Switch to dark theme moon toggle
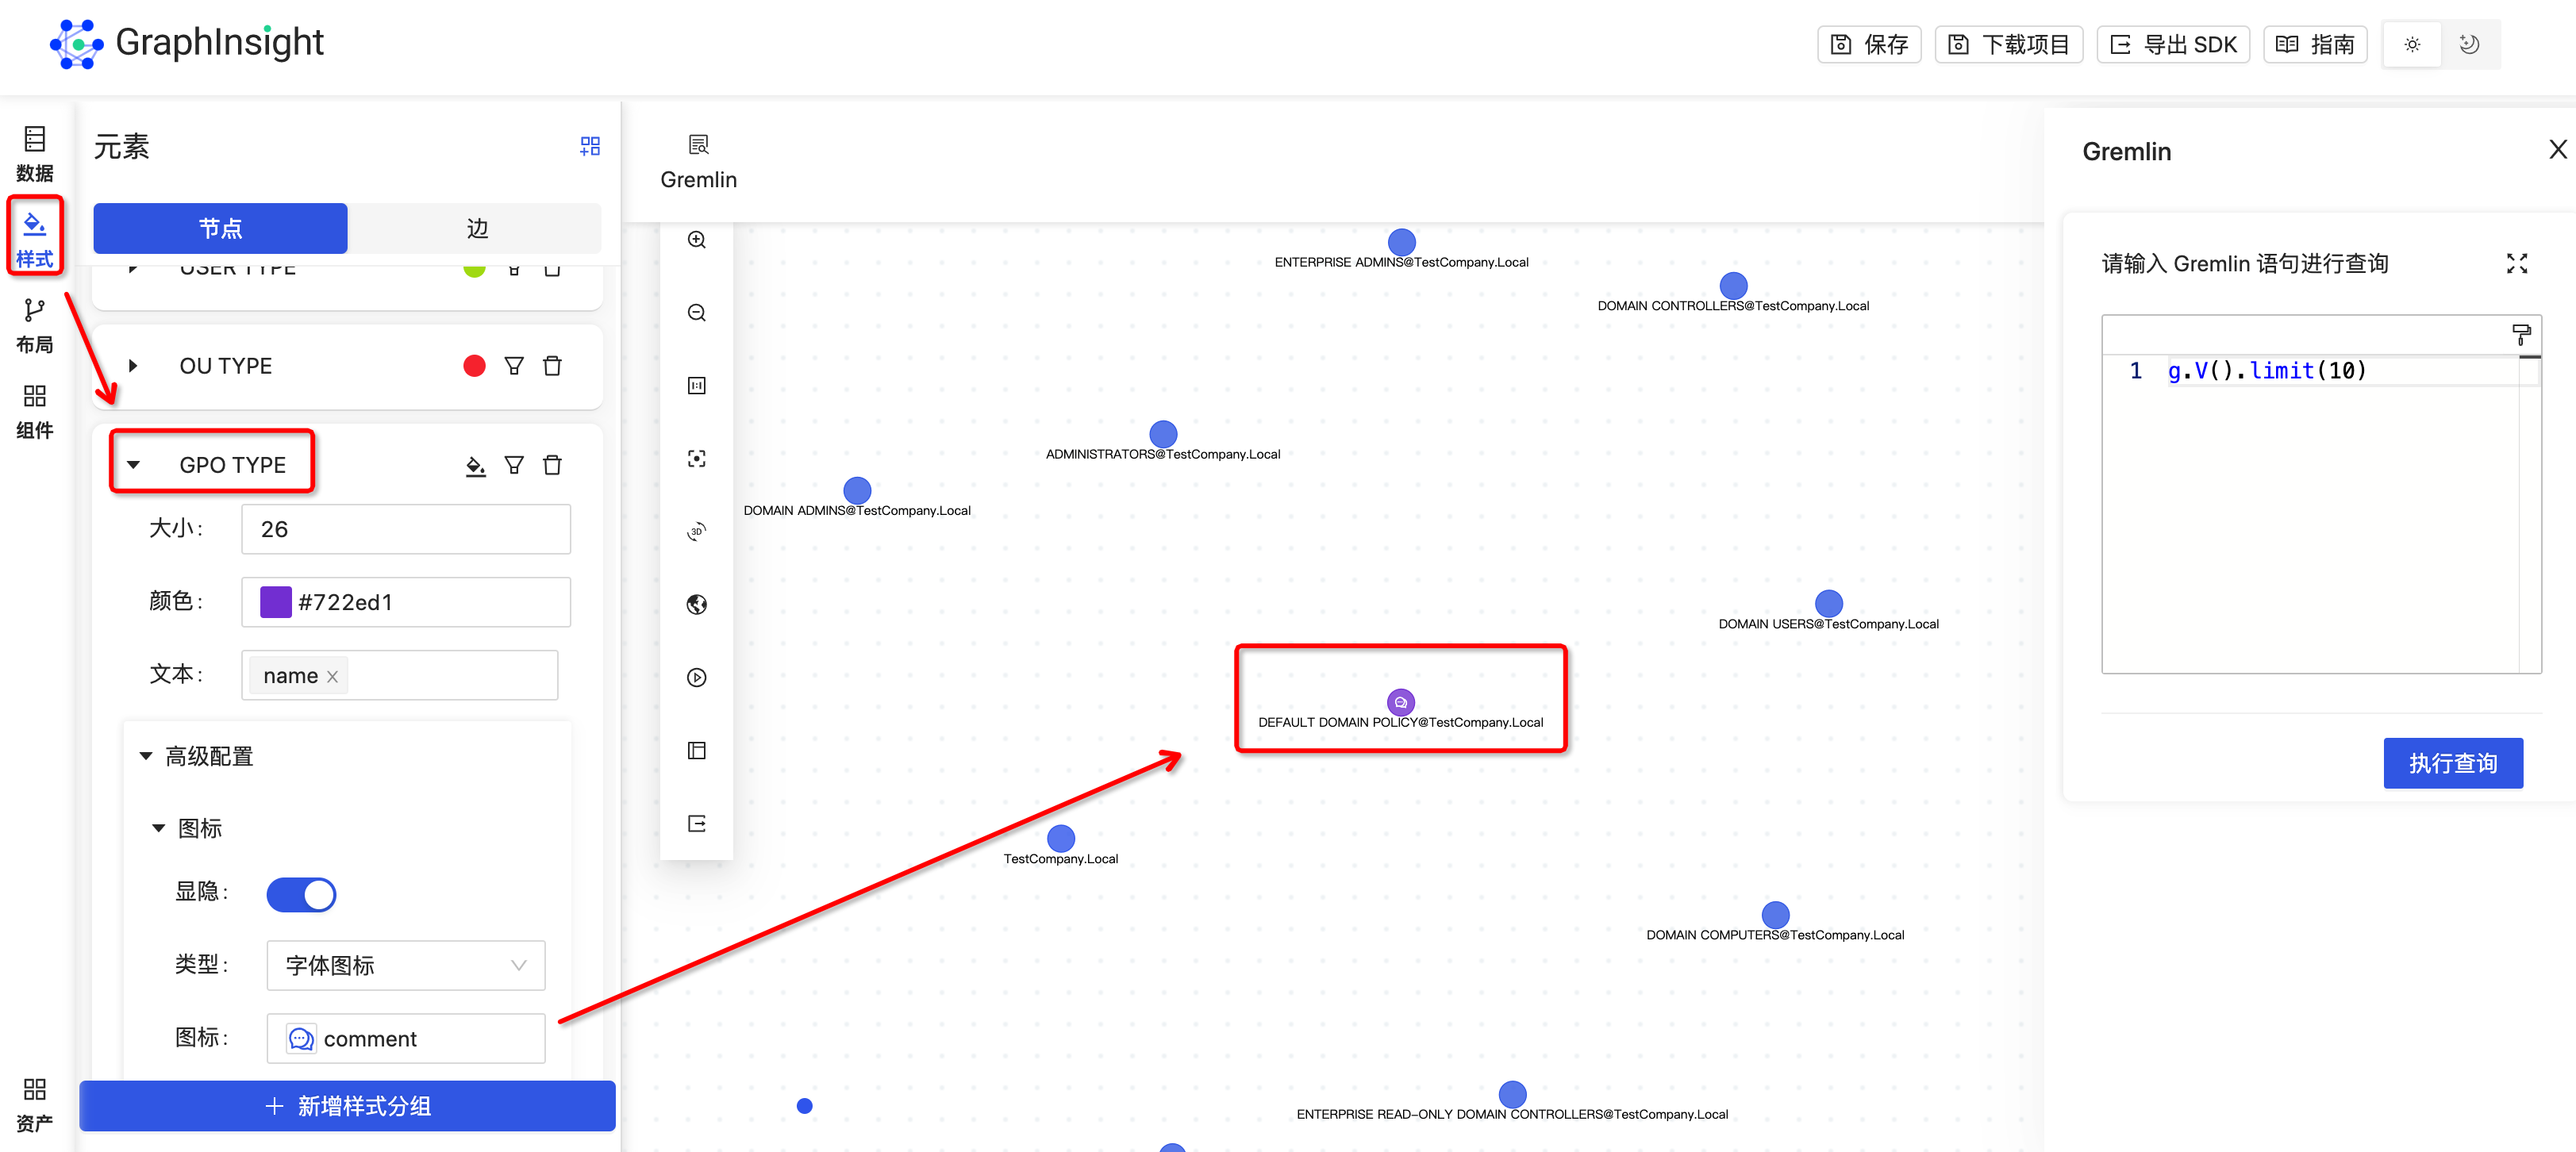 tap(2468, 45)
